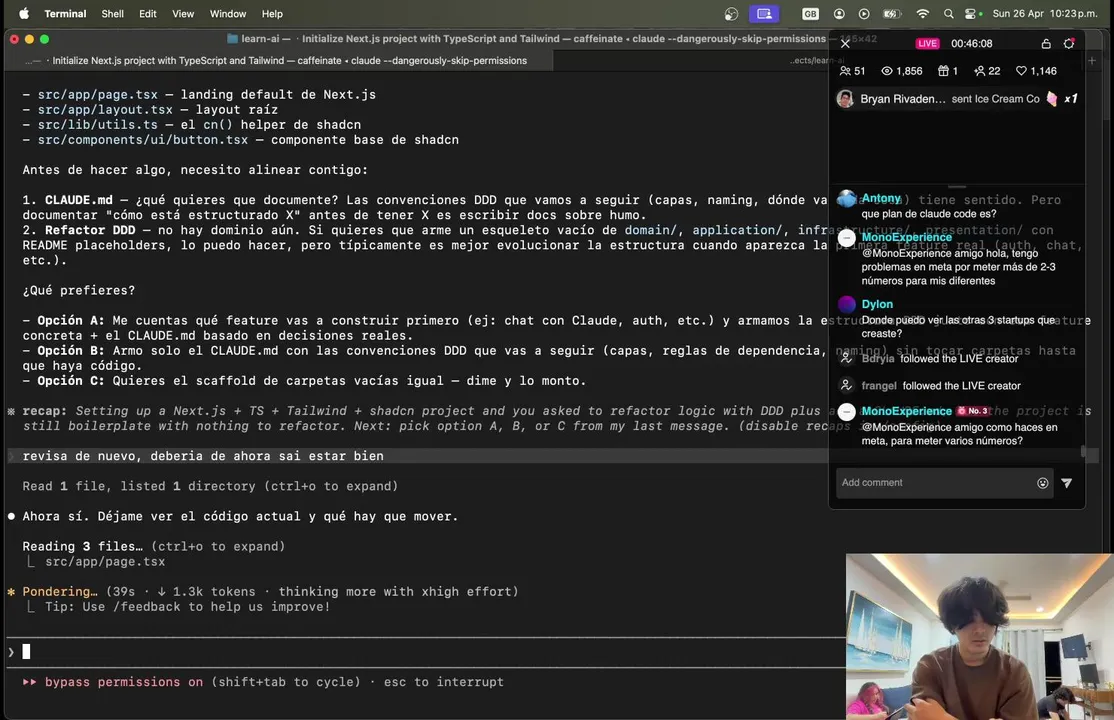The image size is (1114, 720).
Task: Open the Terminal menu
Action: [65, 14]
